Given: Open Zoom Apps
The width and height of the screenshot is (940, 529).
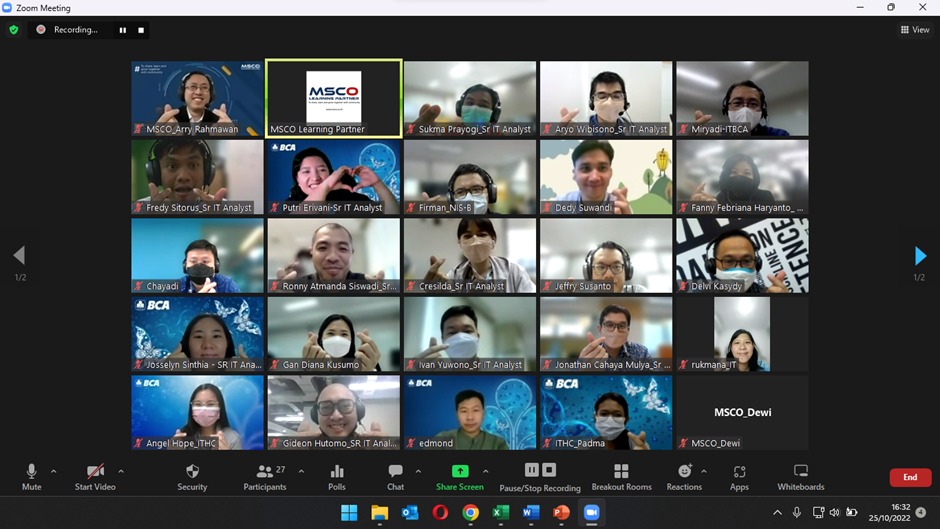Looking at the screenshot, I should point(739,477).
